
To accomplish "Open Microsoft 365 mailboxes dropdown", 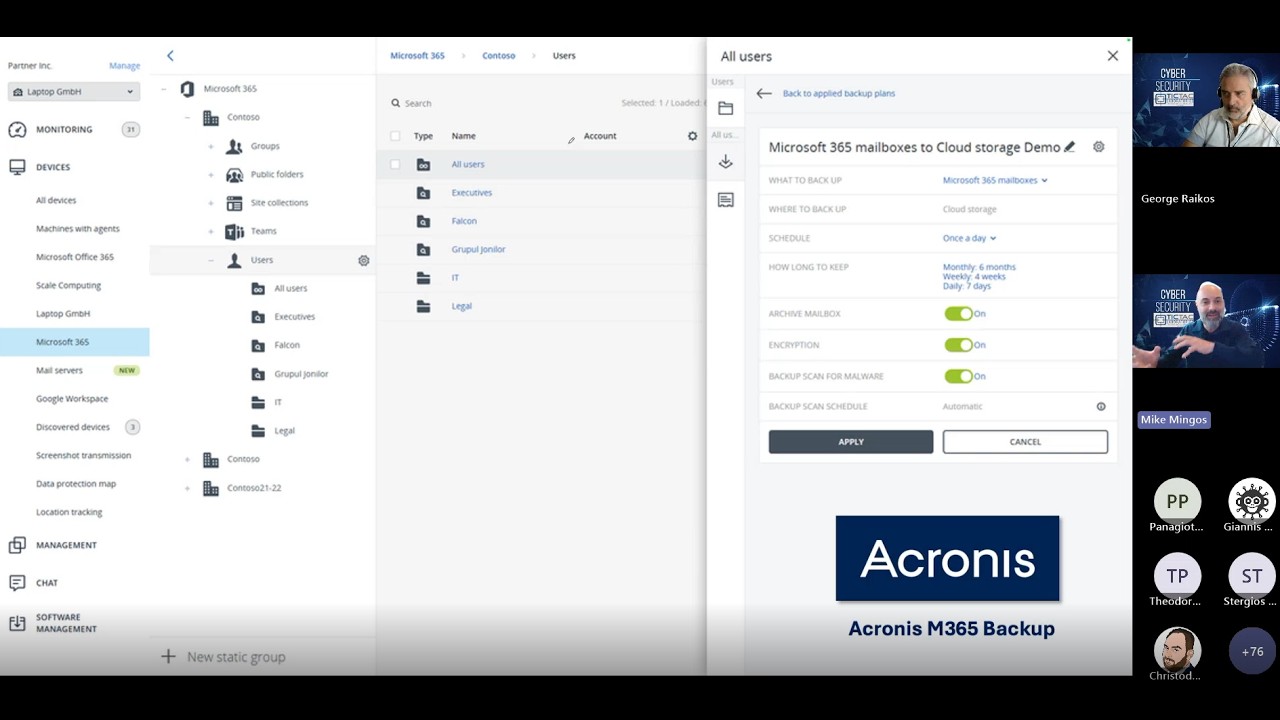I will point(995,181).
